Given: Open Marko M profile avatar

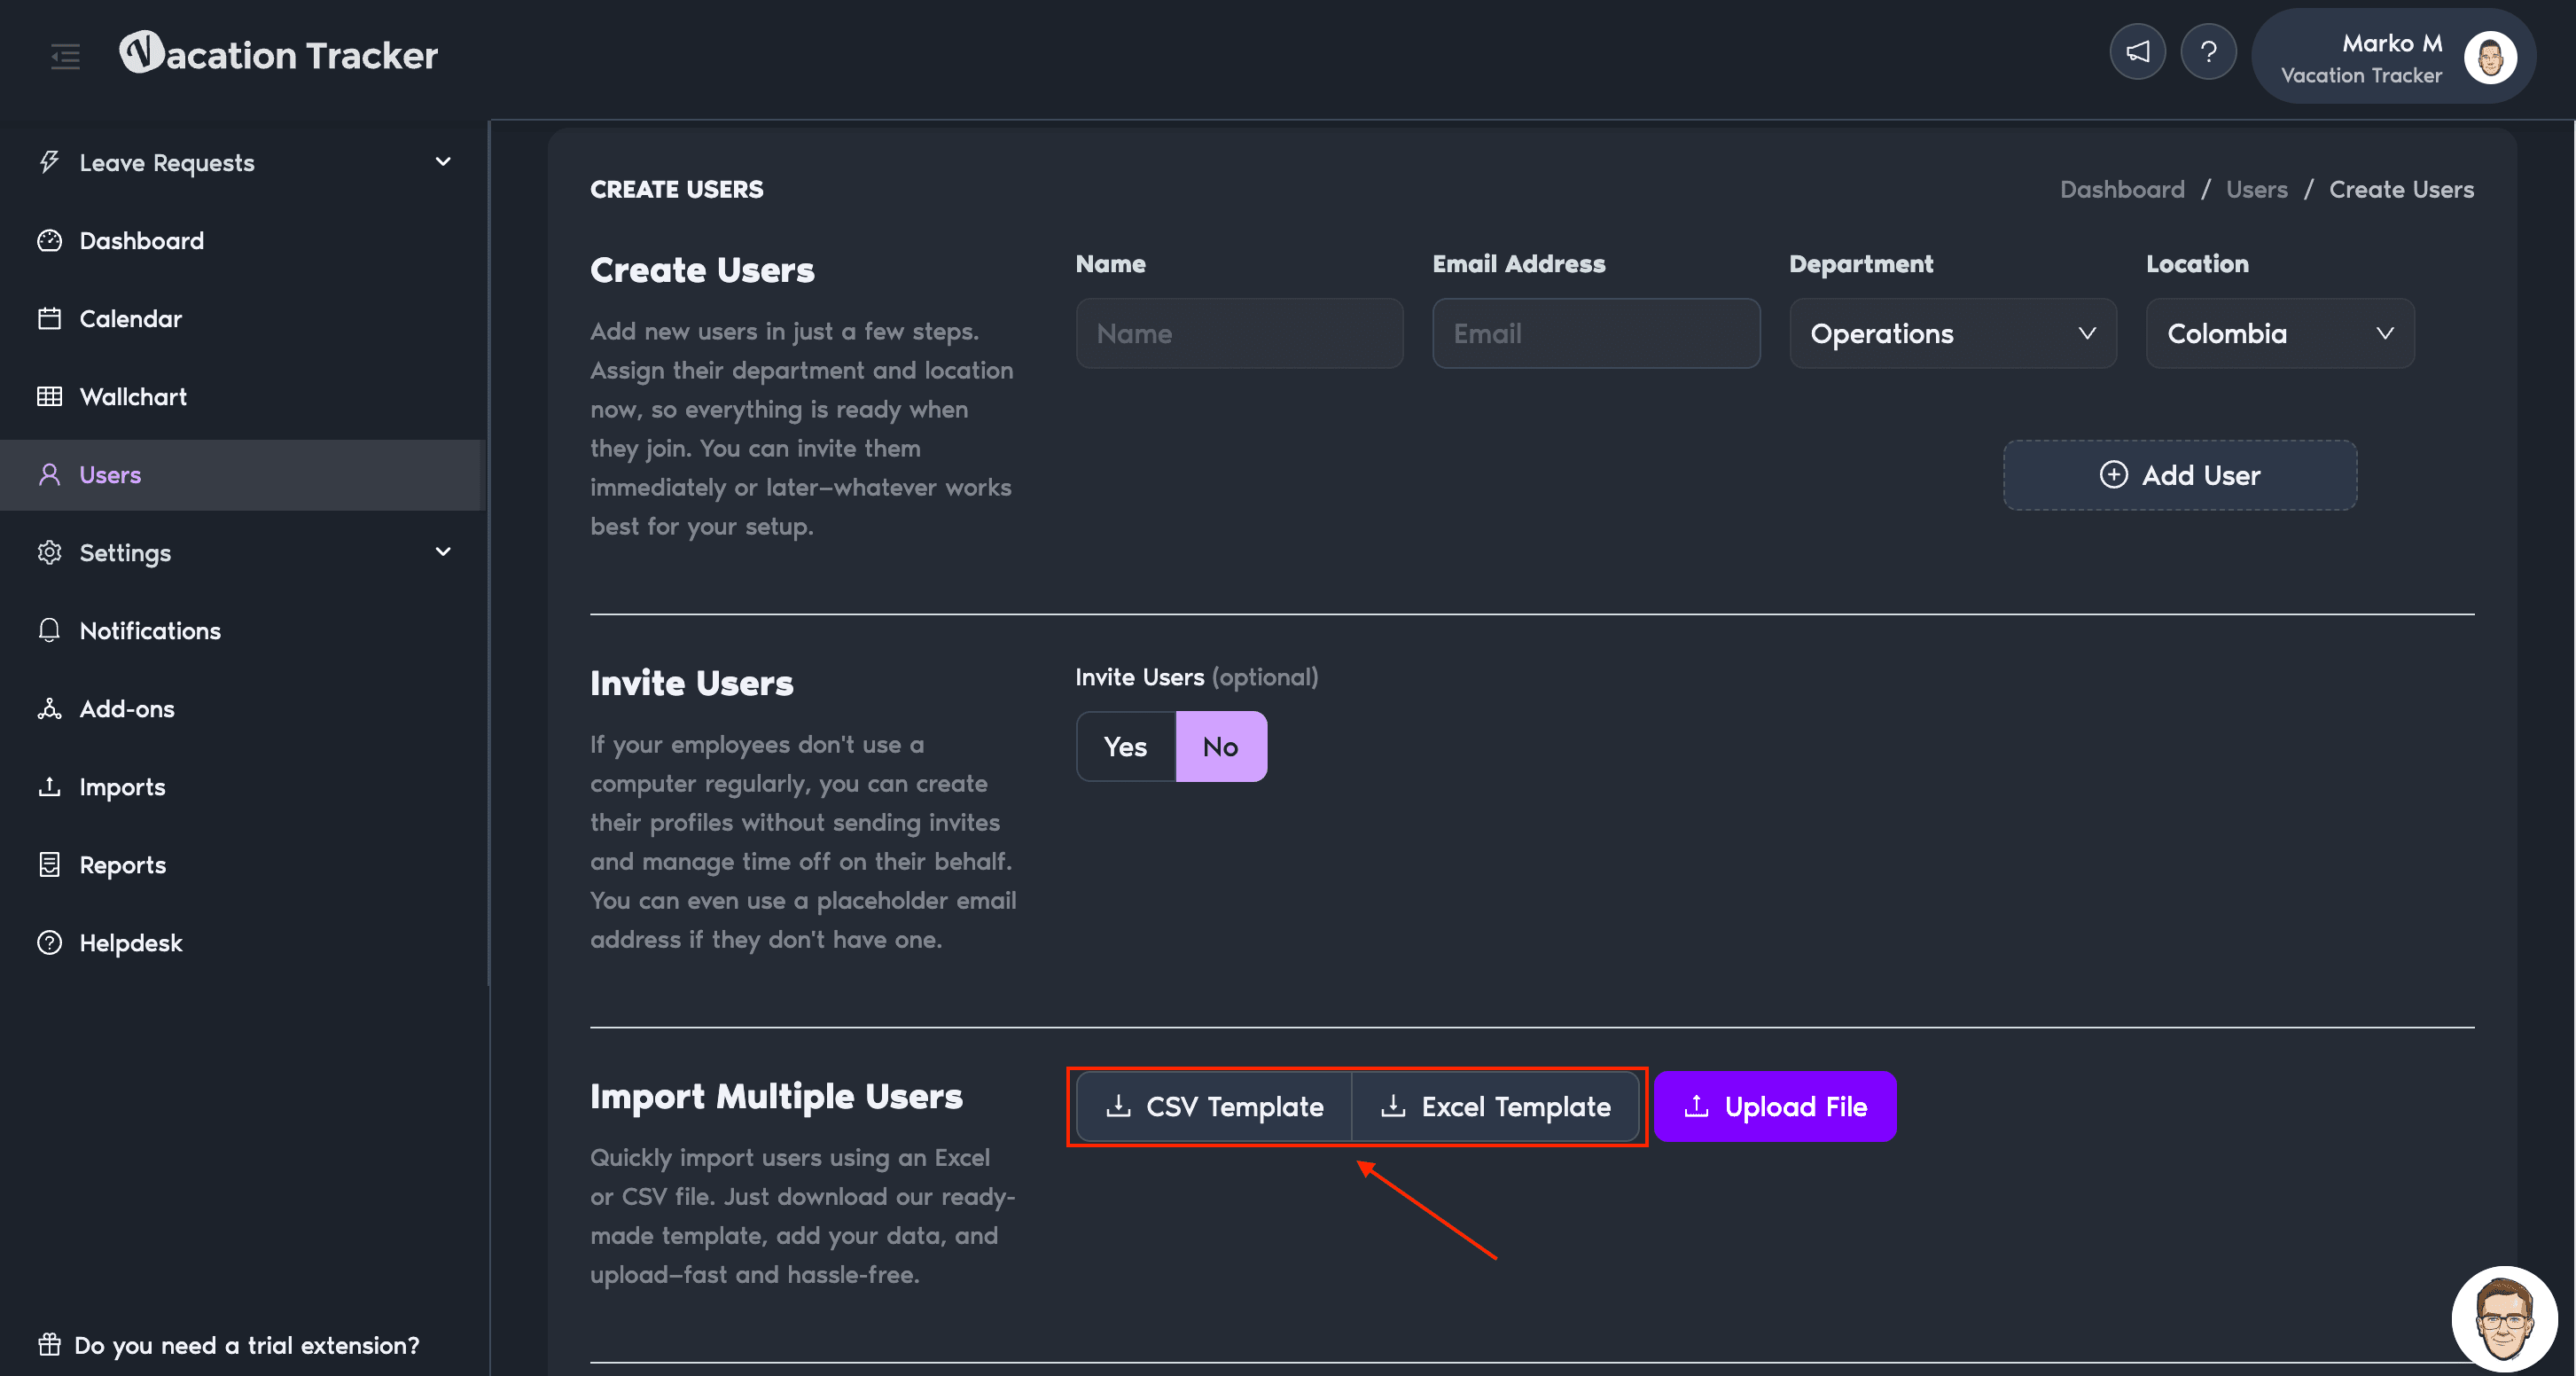Looking at the screenshot, I should [2489, 57].
